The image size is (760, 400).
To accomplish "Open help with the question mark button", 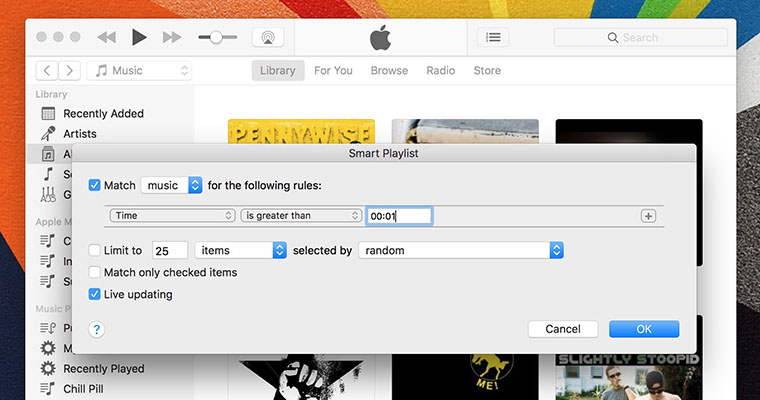I will click(x=96, y=329).
